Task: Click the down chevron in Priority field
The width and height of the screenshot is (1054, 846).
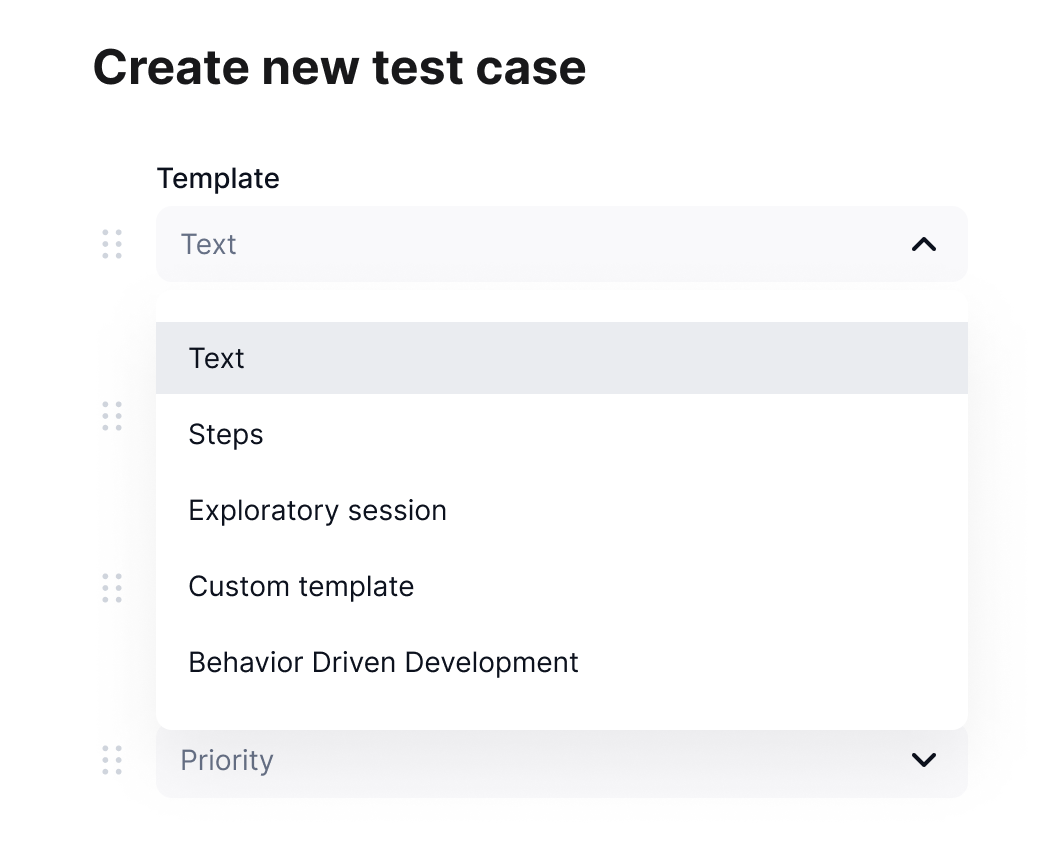Action: (x=924, y=760)
